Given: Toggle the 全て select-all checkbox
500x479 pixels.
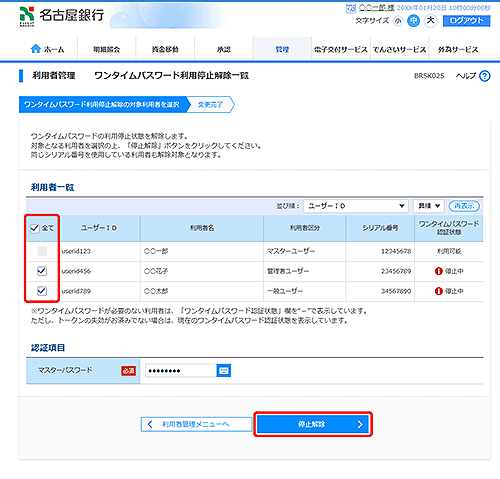Looking at the screenshot, I should pos(35,228).
